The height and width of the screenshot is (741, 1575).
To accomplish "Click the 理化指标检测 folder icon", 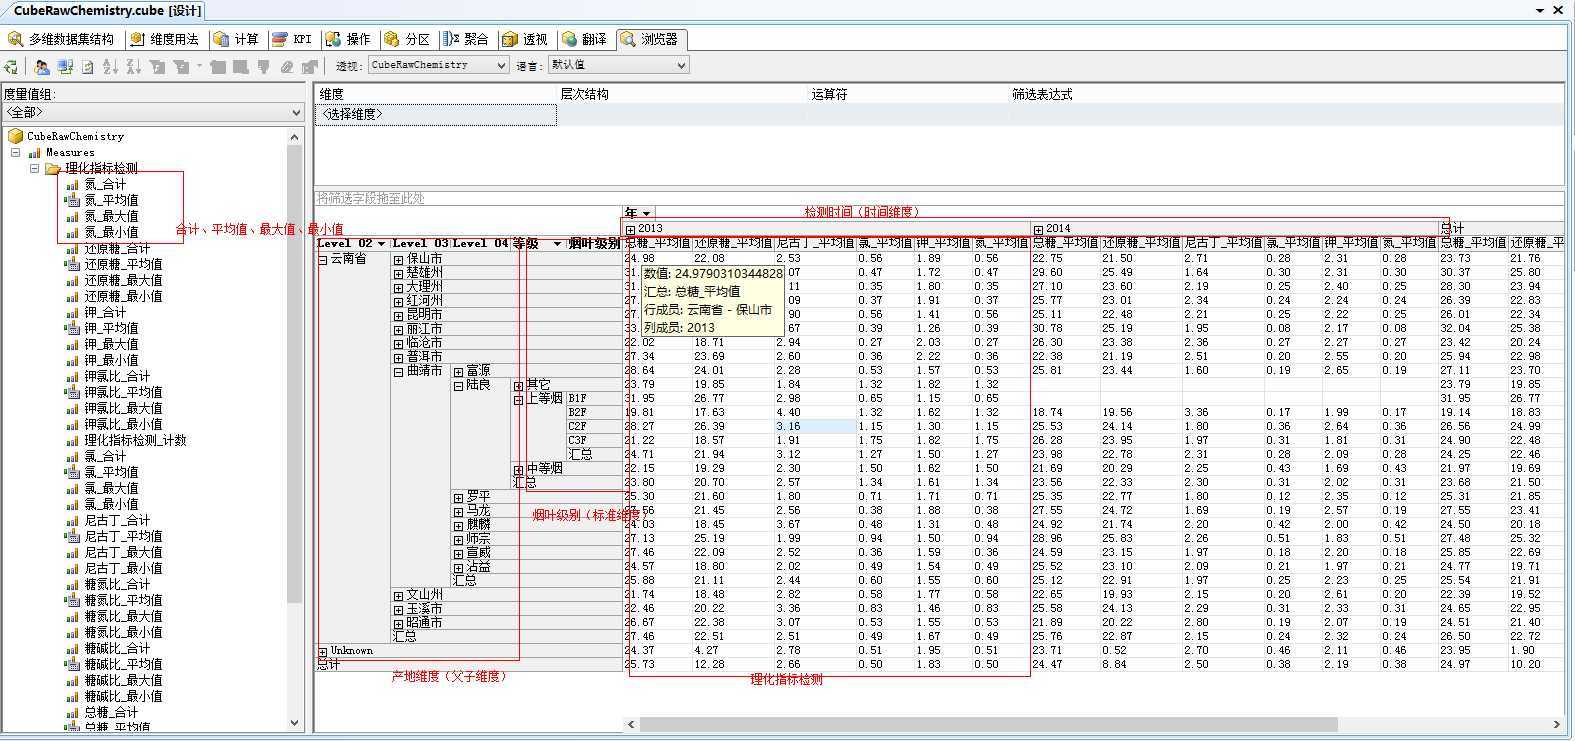I will tap(53, 168).
